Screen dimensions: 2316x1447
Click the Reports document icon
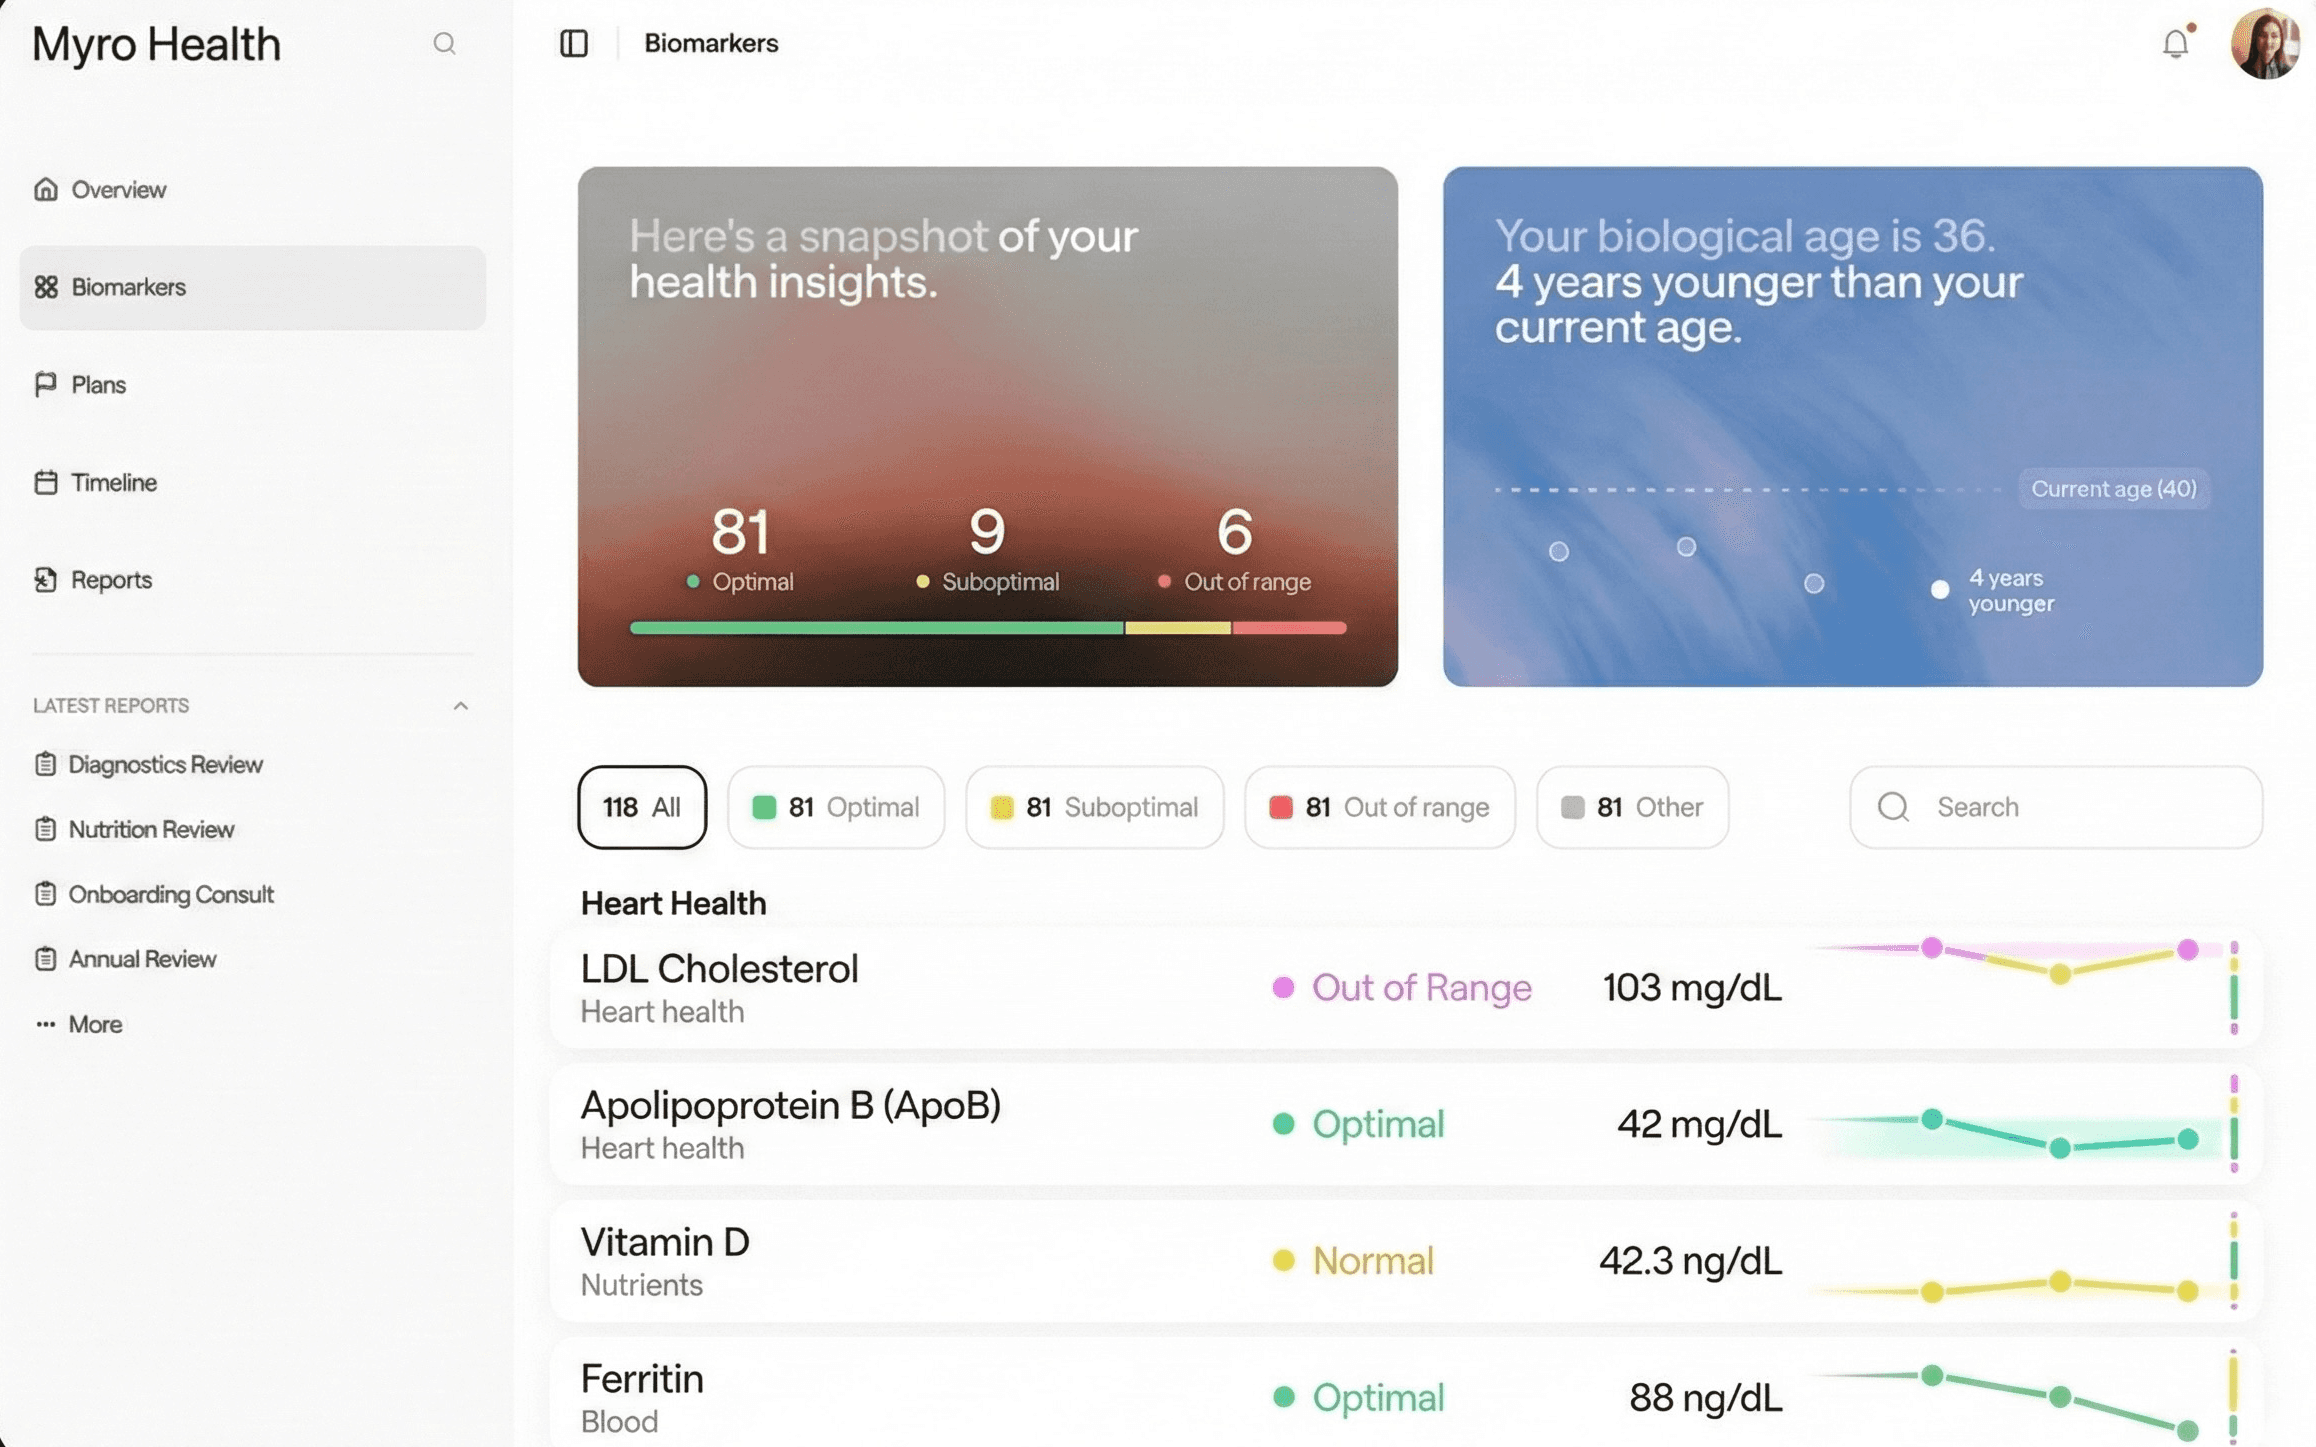46,579
